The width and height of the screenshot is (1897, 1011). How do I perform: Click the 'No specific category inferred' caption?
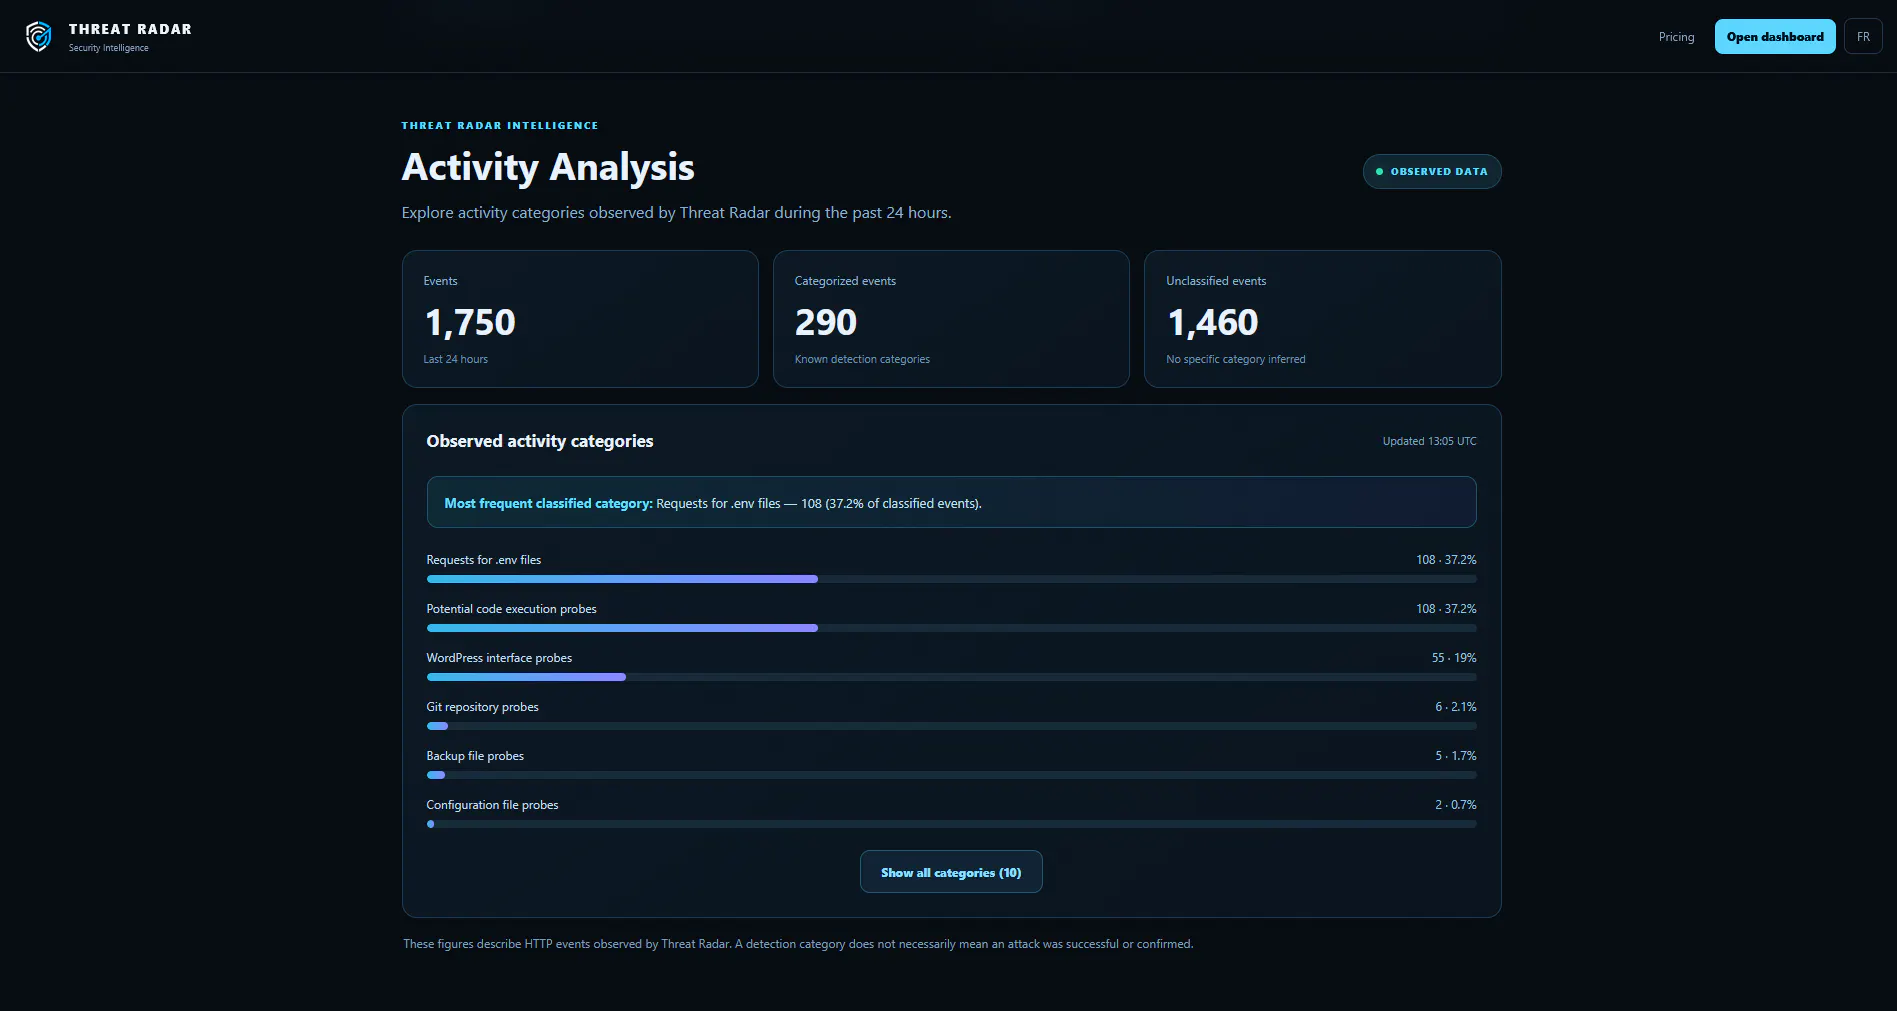[x=1236, y=359]
